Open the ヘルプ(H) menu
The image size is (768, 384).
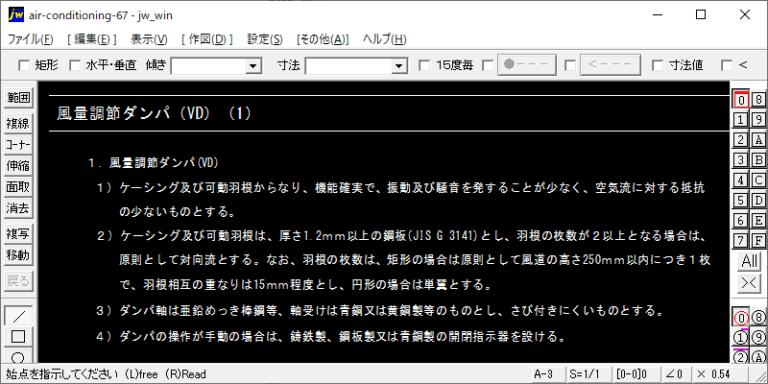point(384,40)
